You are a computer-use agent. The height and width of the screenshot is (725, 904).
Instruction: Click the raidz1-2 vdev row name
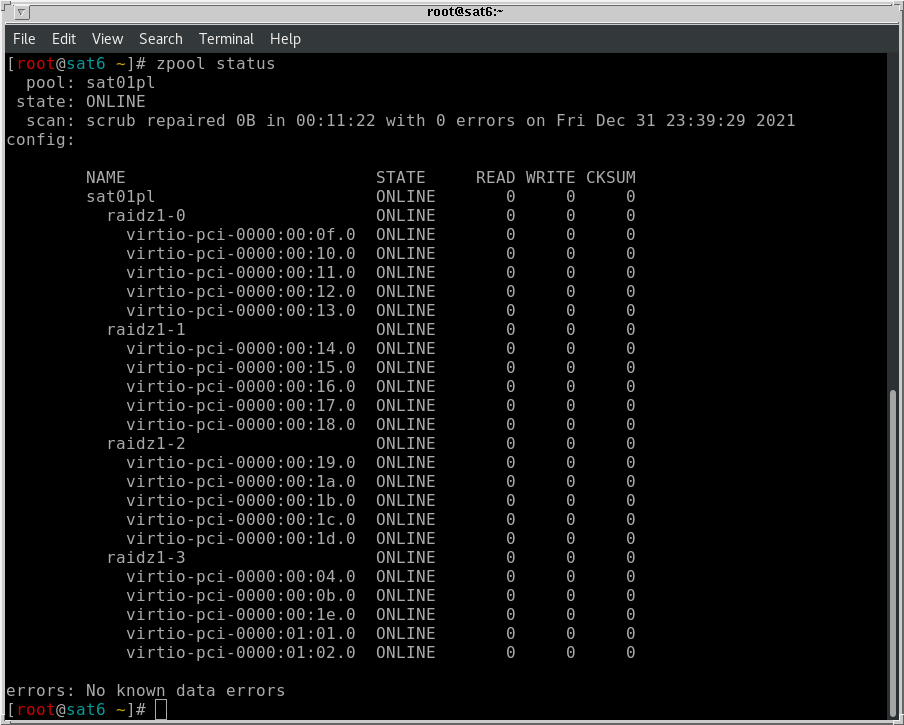click(146, 444)
